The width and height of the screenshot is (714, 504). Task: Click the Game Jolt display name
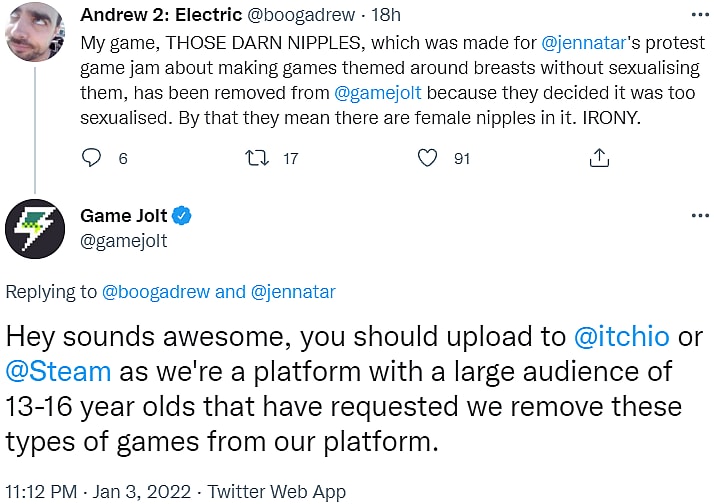(123, 215)
